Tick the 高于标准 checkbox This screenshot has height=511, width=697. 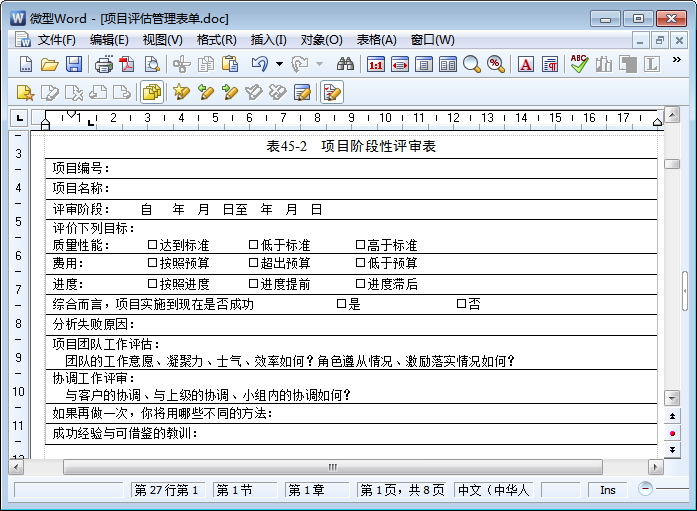[x=361, y=244]
